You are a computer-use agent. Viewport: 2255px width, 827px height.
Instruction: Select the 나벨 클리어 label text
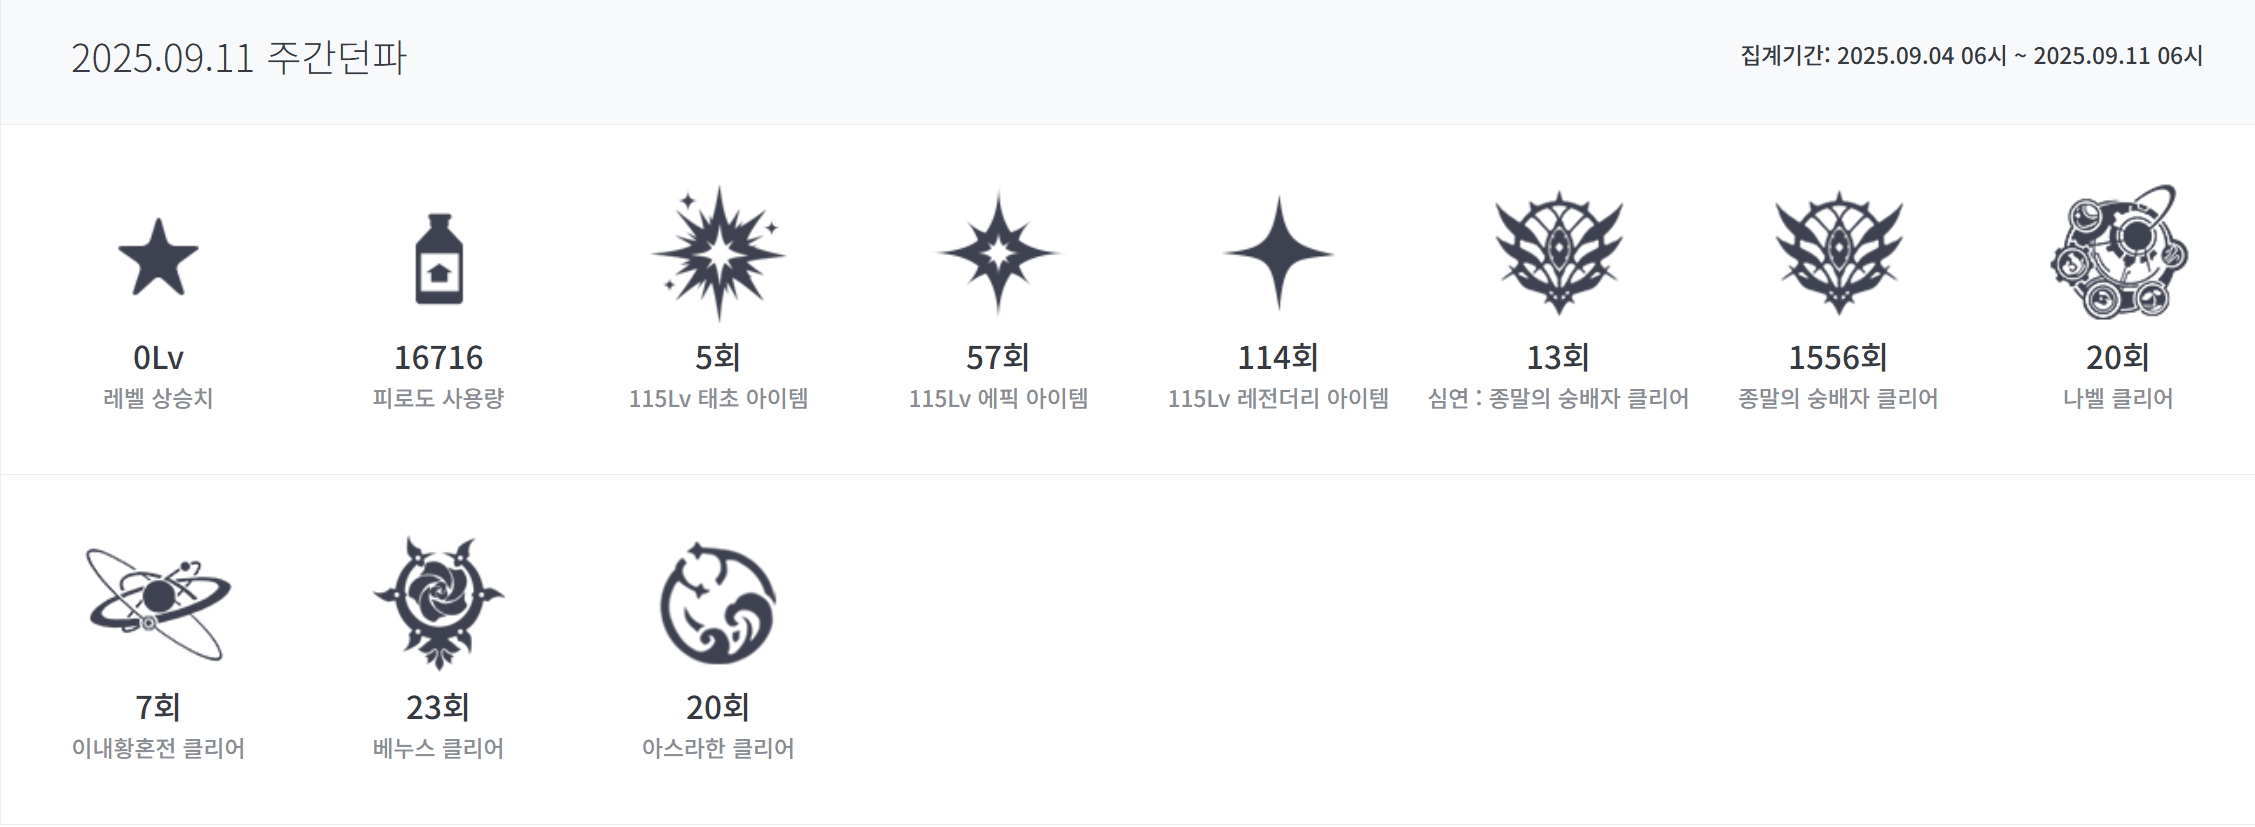[2118, 398]
